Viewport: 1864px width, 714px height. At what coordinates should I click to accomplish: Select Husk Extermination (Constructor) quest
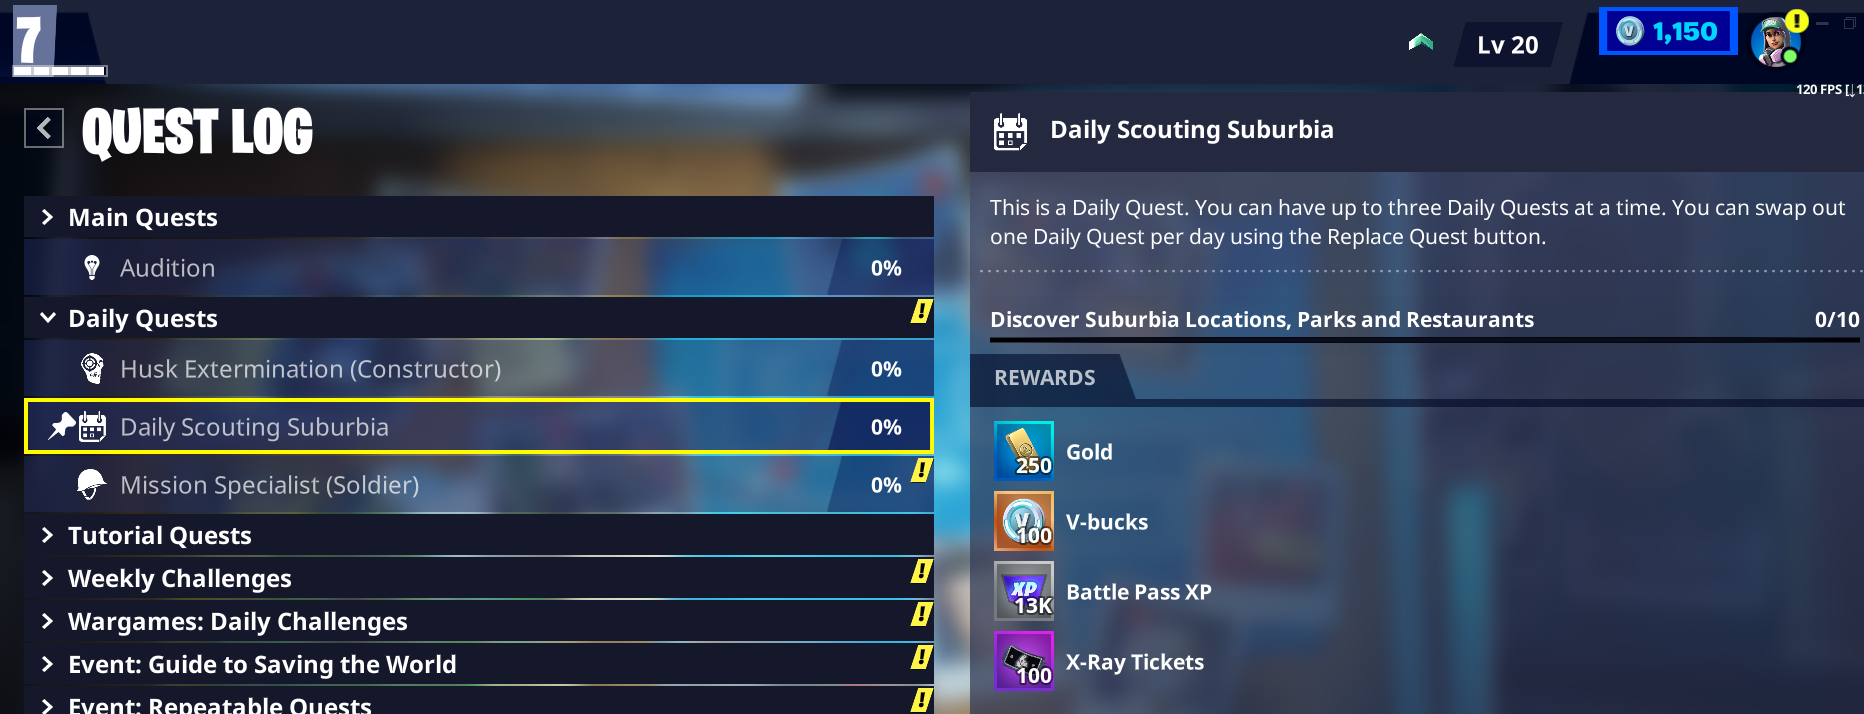(310, 369)
